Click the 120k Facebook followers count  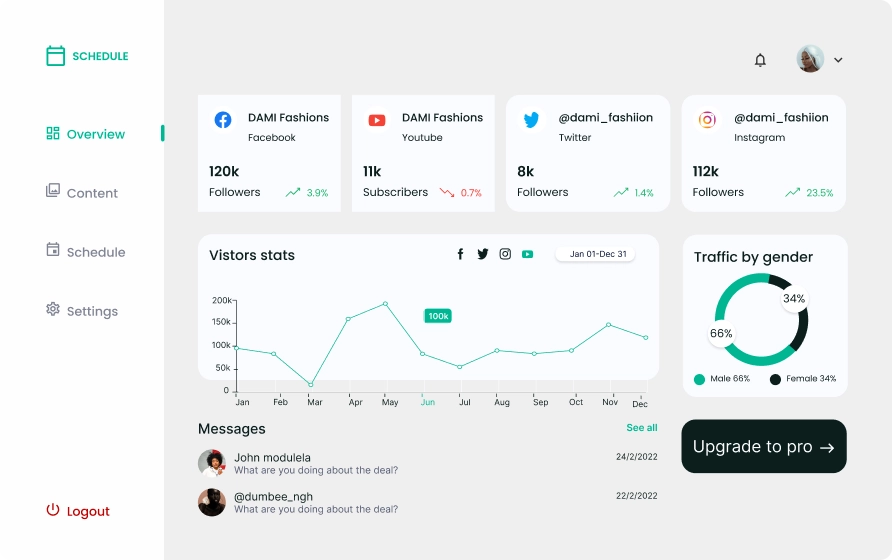[x=224, y=171]
